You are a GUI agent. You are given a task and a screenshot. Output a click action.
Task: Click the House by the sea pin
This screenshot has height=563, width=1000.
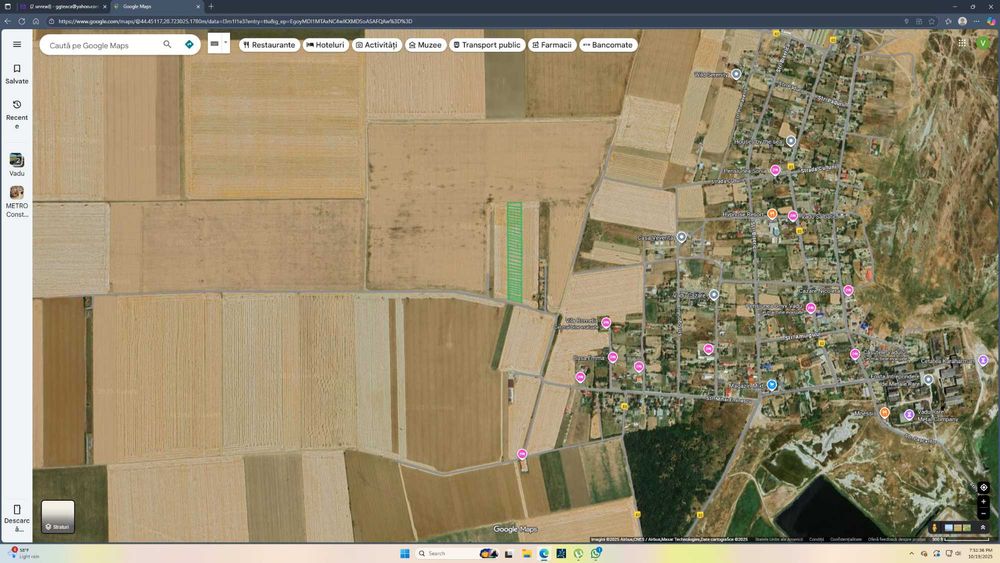(x=791, y=141)
